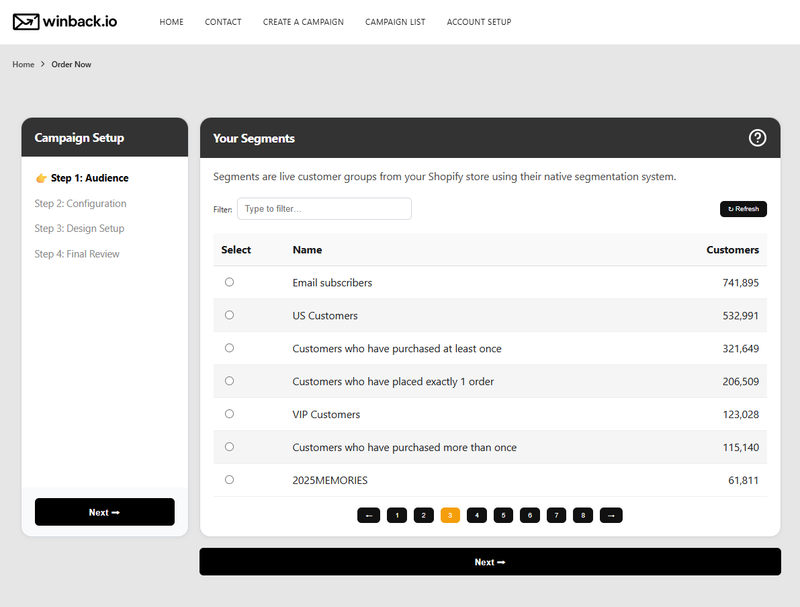800x607 pixels.
Task: Choose the VIP Customers segment radio
Action: coord(229,414)
